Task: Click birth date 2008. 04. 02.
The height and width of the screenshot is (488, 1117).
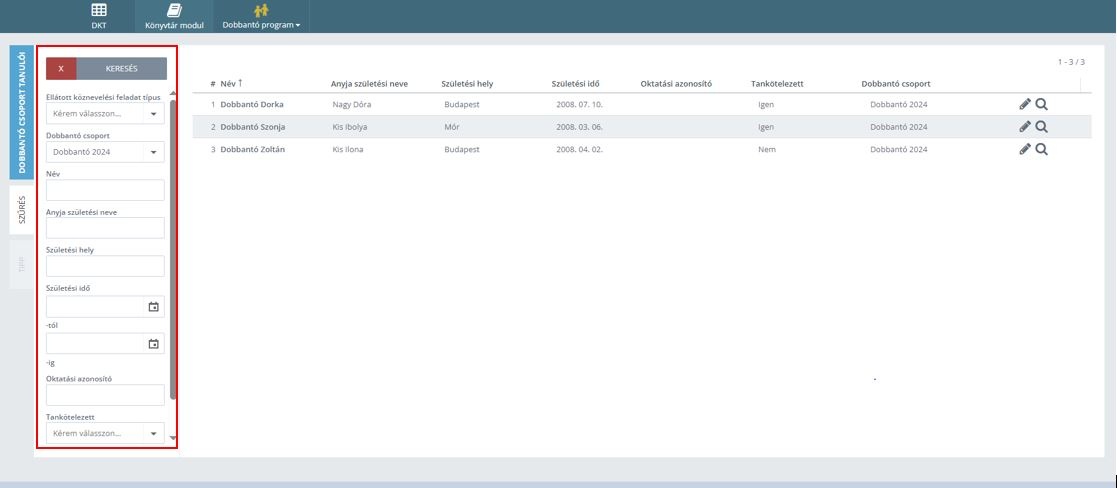Action: [581, 150]
